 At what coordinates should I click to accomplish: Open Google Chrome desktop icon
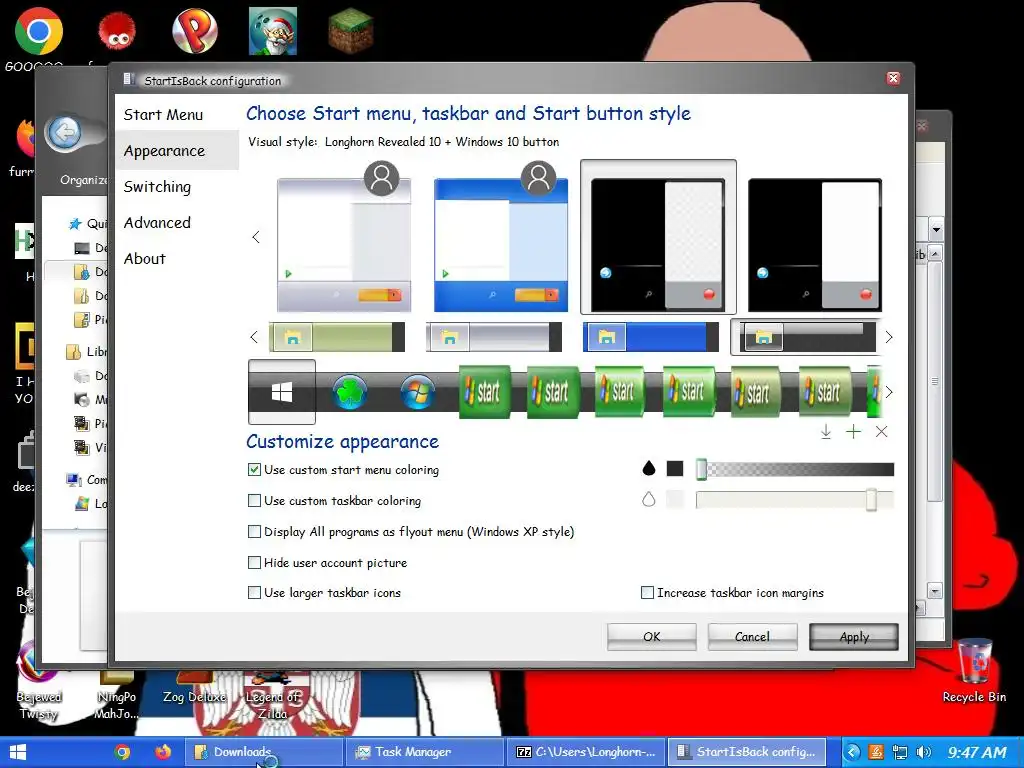click(x=39, y=31)
